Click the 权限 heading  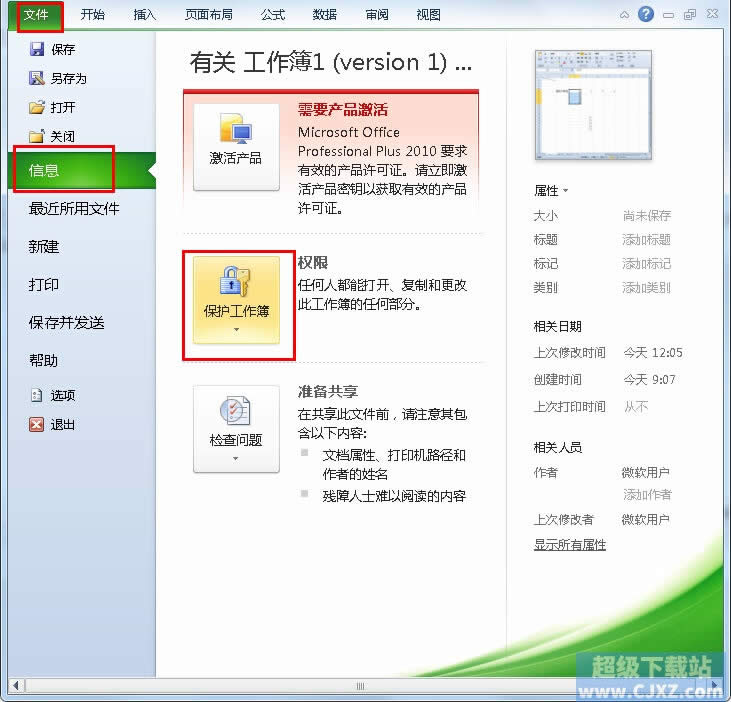tap(313, 262)
